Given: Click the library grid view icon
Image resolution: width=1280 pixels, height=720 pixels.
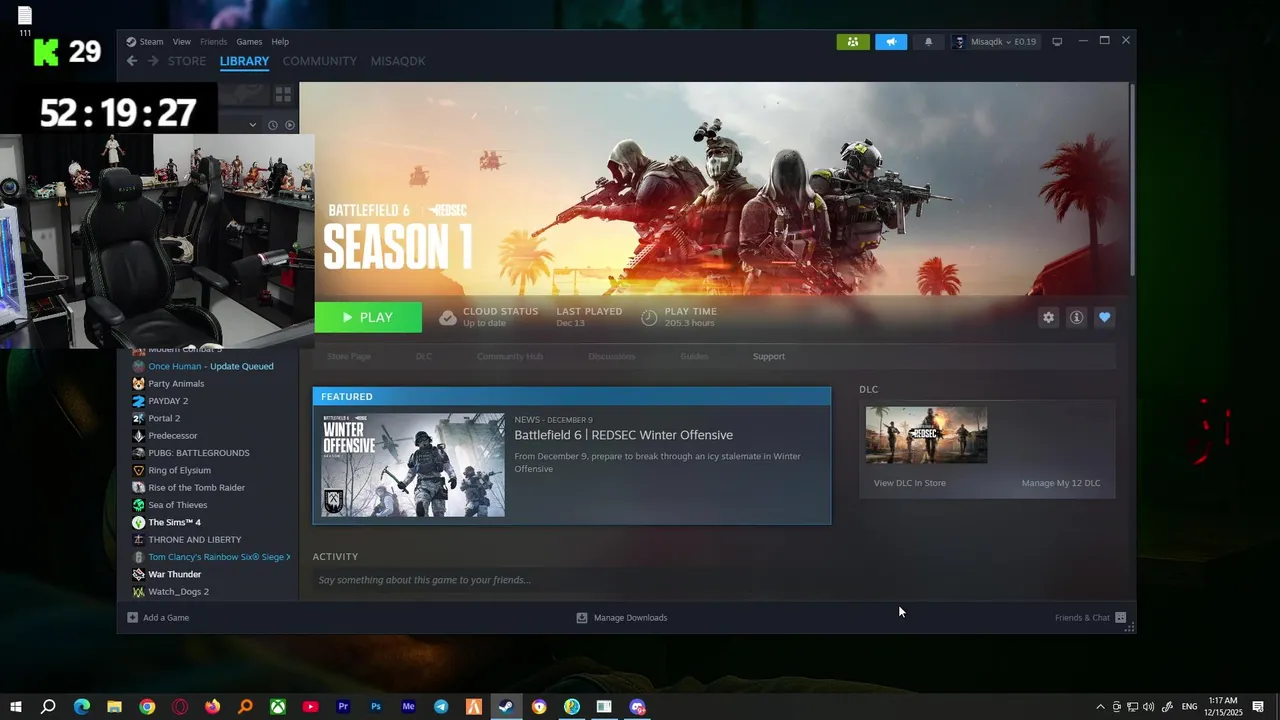Looking at the screenshot, I should coord(283,94).
